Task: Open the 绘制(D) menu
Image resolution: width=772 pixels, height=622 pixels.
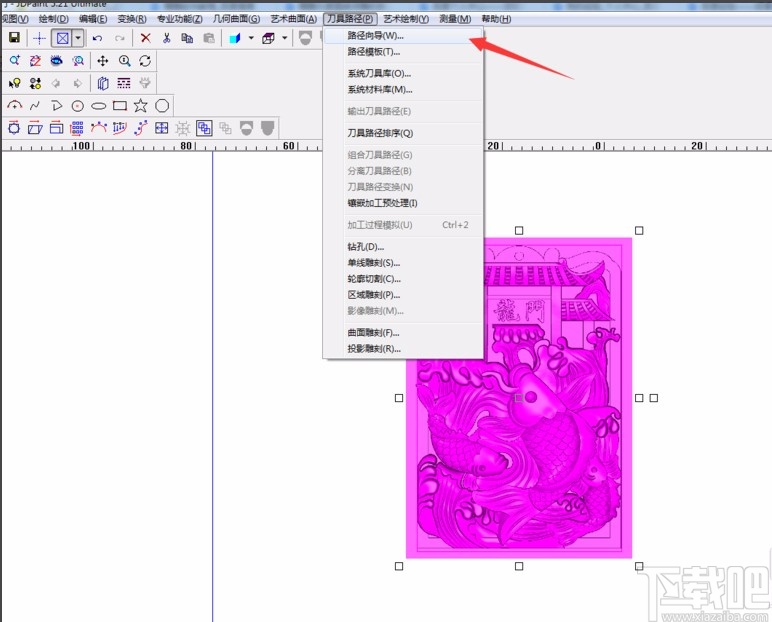Action: 54,19
